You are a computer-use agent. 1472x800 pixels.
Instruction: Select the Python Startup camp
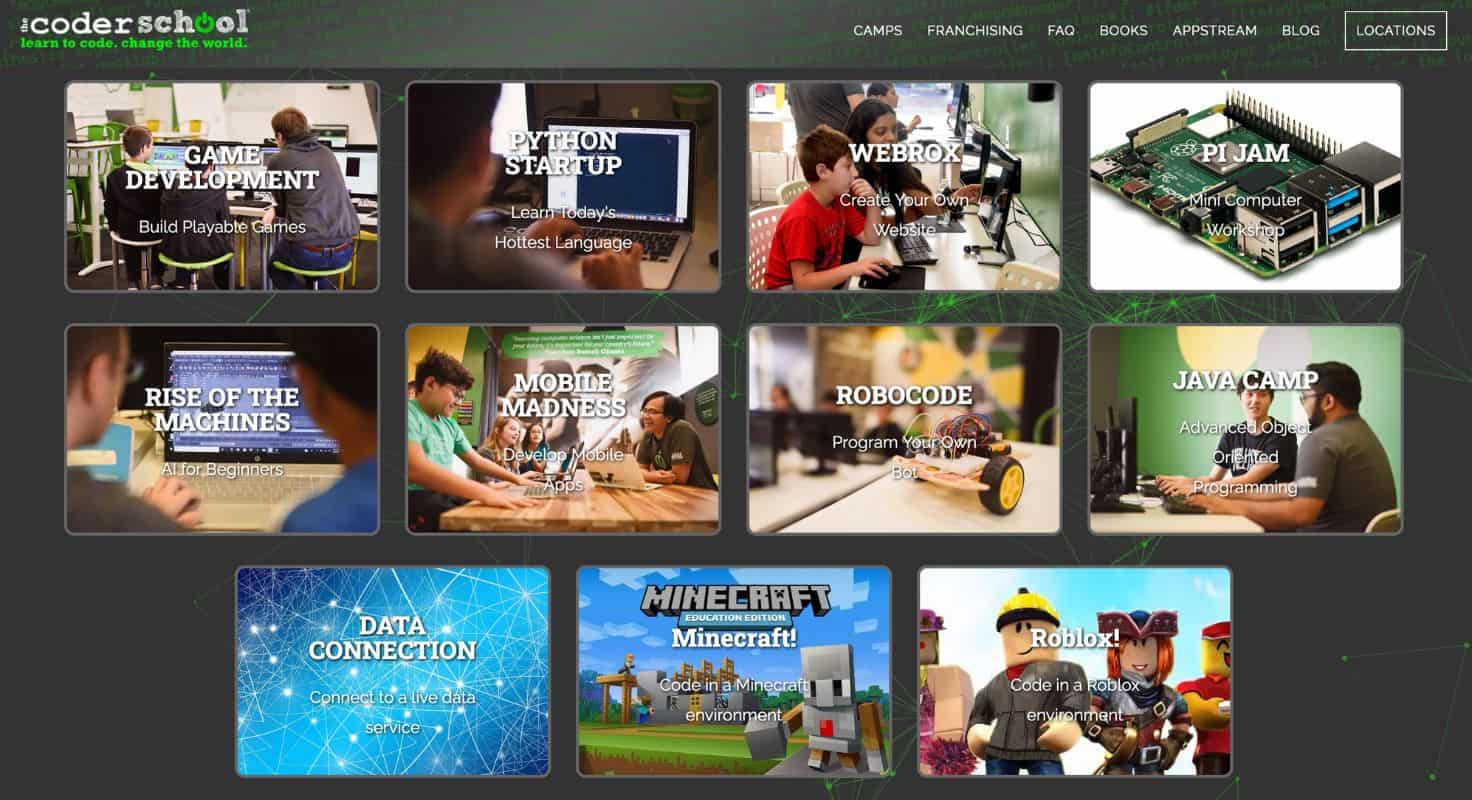click(x=563, y=186)
